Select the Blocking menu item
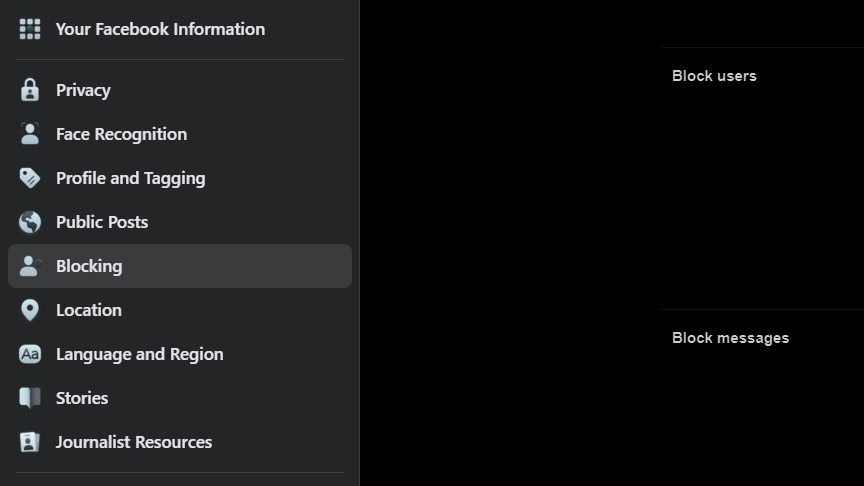Screen dimensions: 864x486 pos(89,266)
